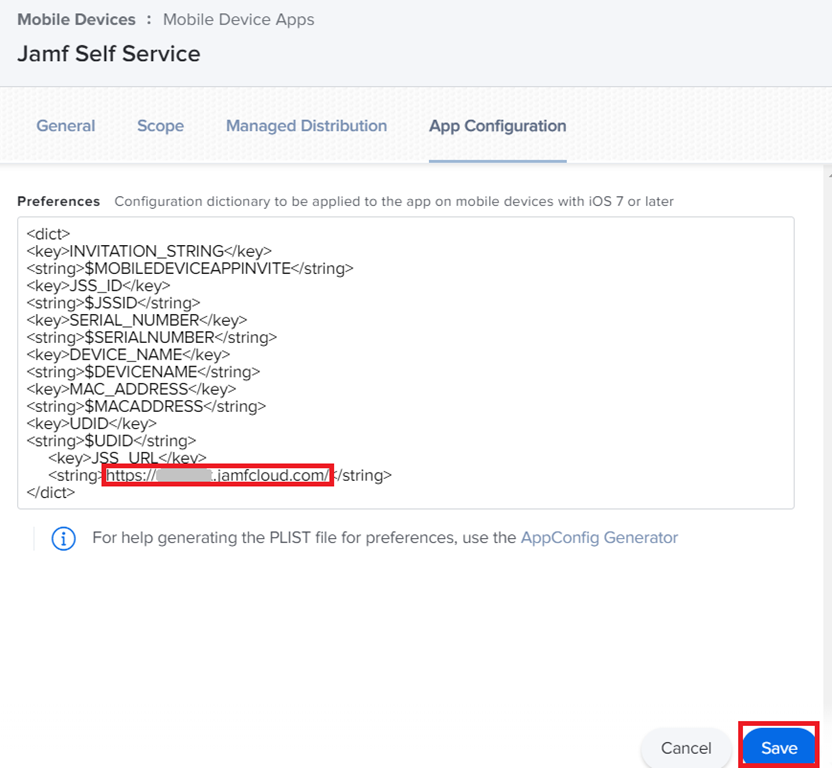Click the INVITATION_STRING key line
Image resolution: width=832 pixels, height=768 pixels.
click(x=149, y=251)
